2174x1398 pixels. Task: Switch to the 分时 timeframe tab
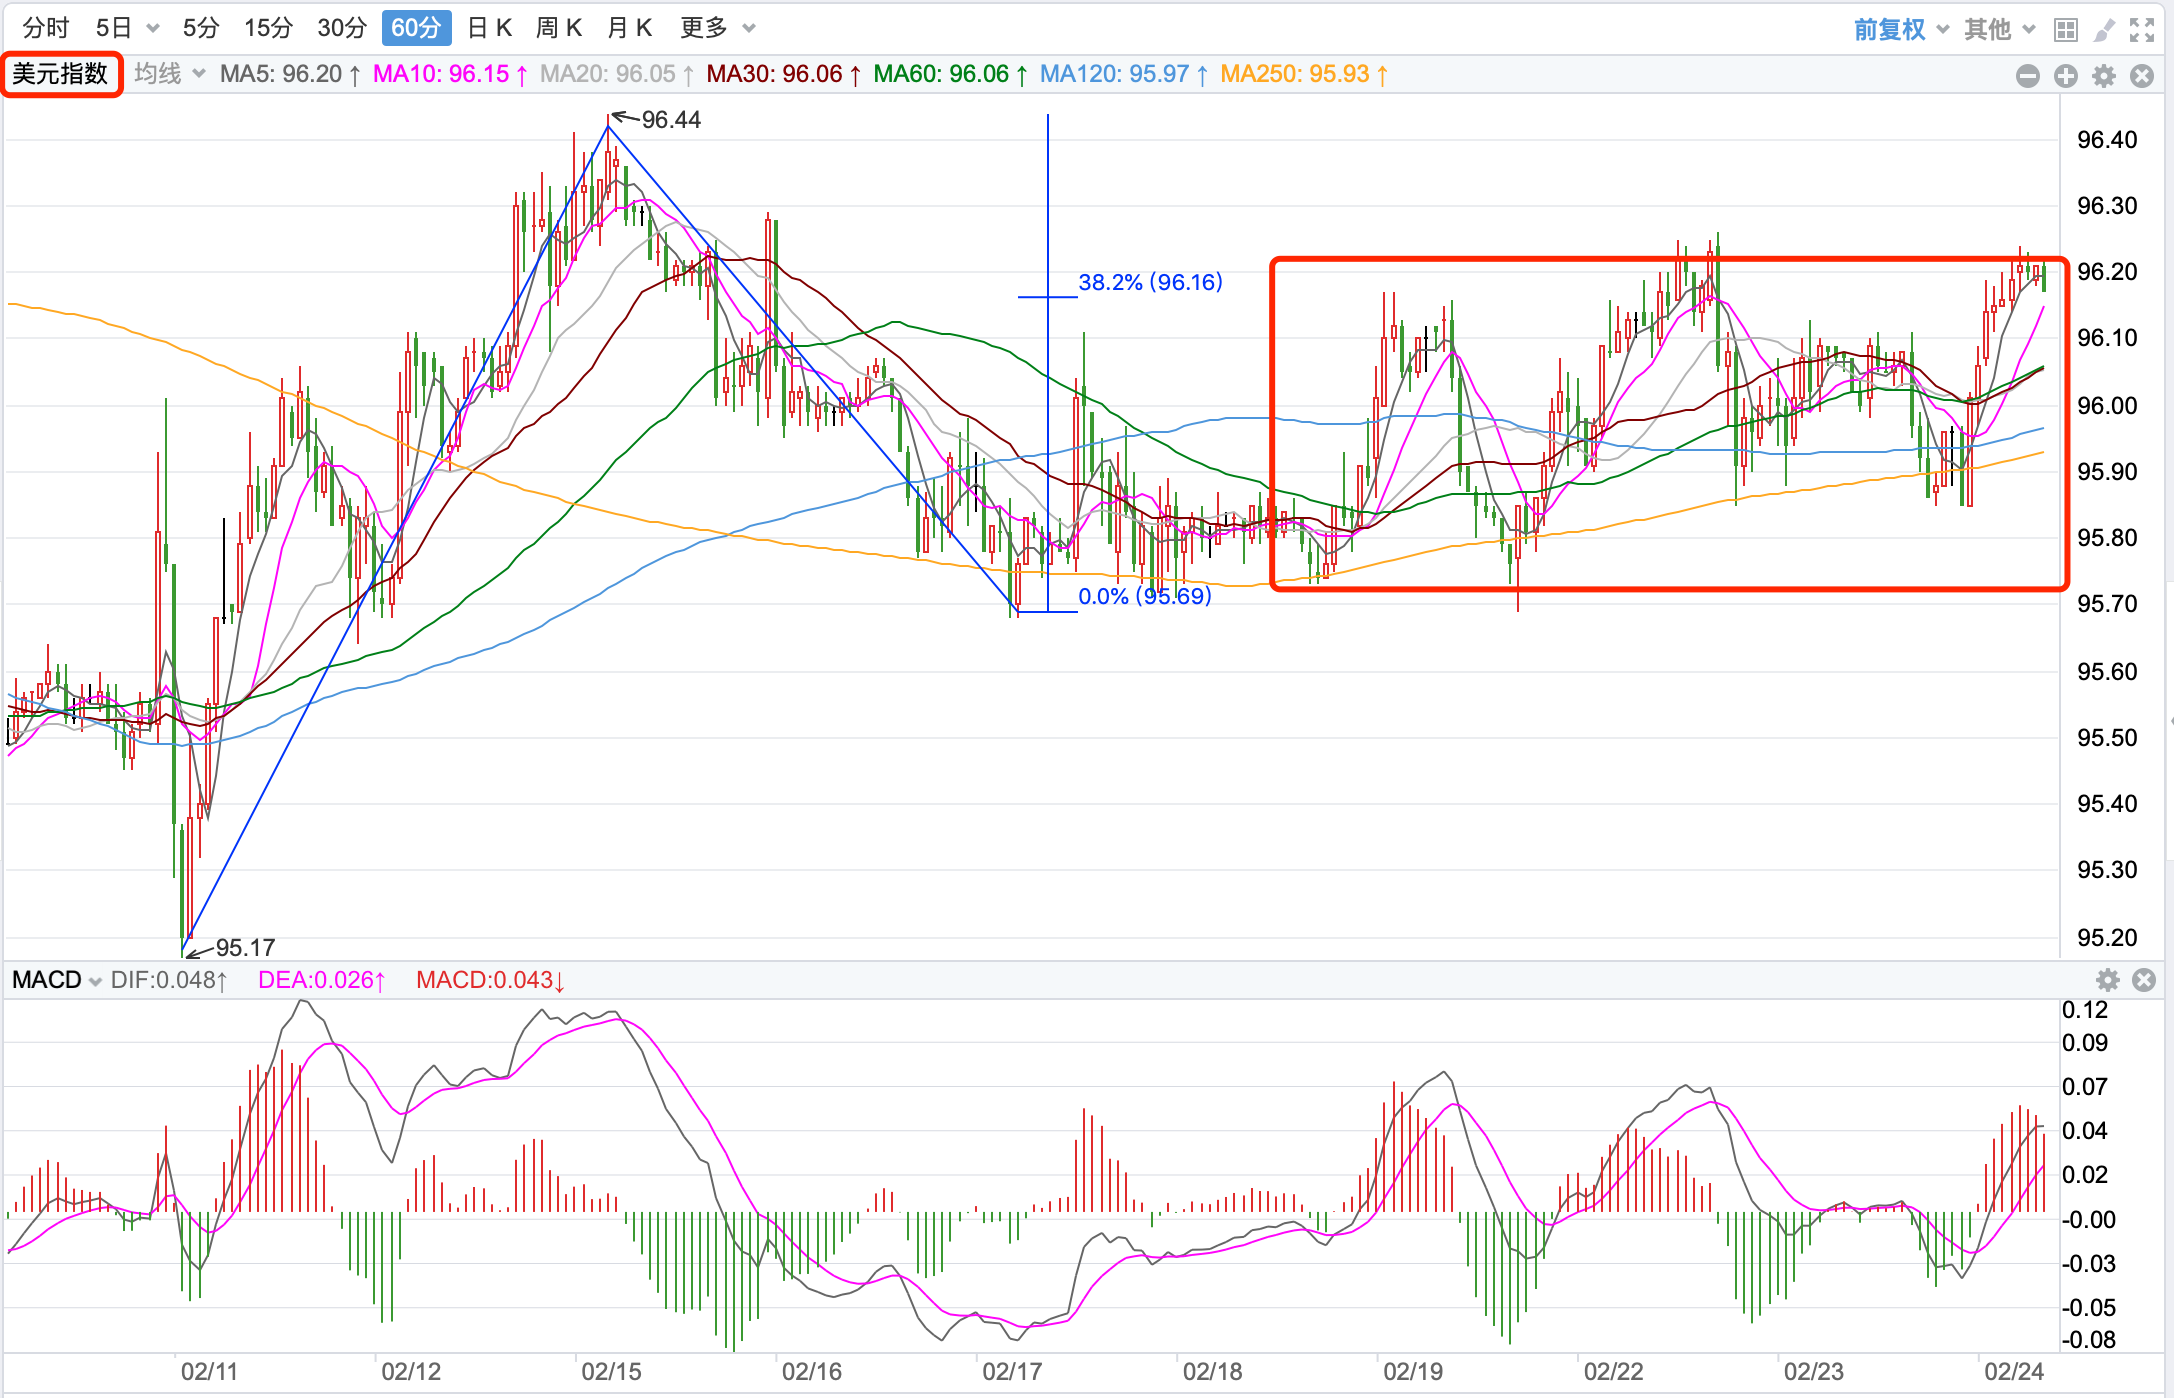pyautogui.click(x=46, y=28)
